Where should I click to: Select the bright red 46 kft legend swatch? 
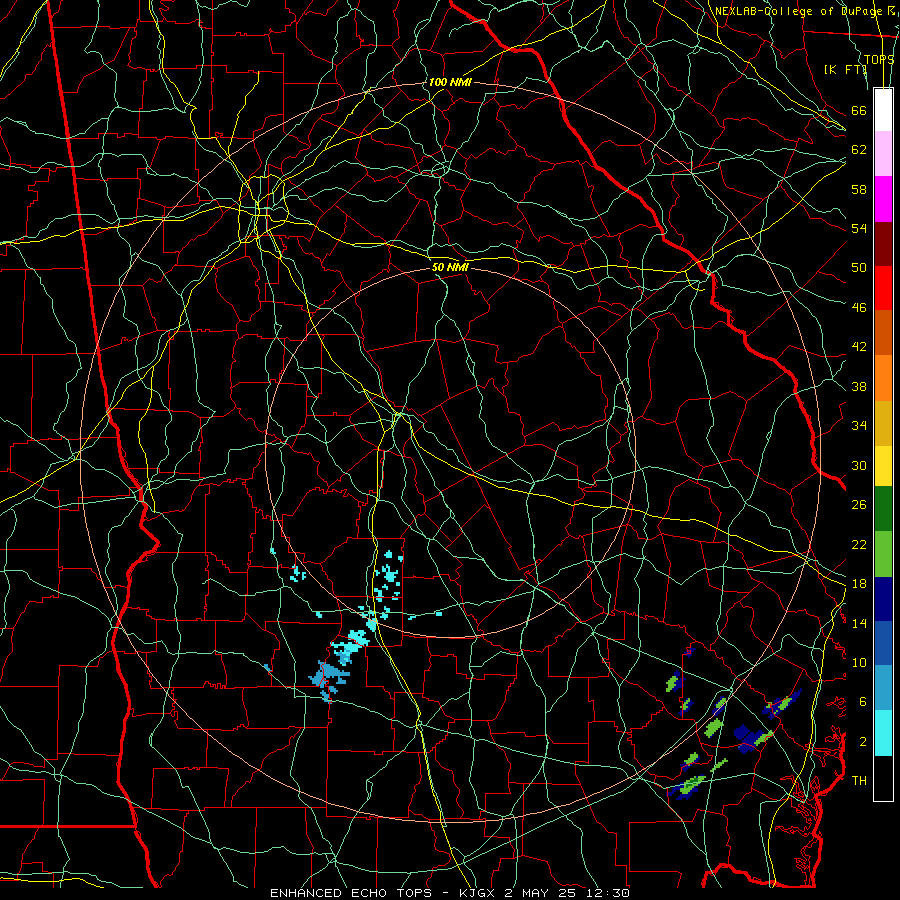(x=883, y=288)
